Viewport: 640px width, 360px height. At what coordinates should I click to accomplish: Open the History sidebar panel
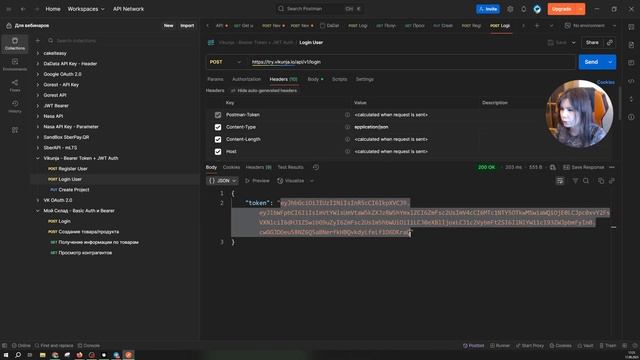tap(15, 107)
